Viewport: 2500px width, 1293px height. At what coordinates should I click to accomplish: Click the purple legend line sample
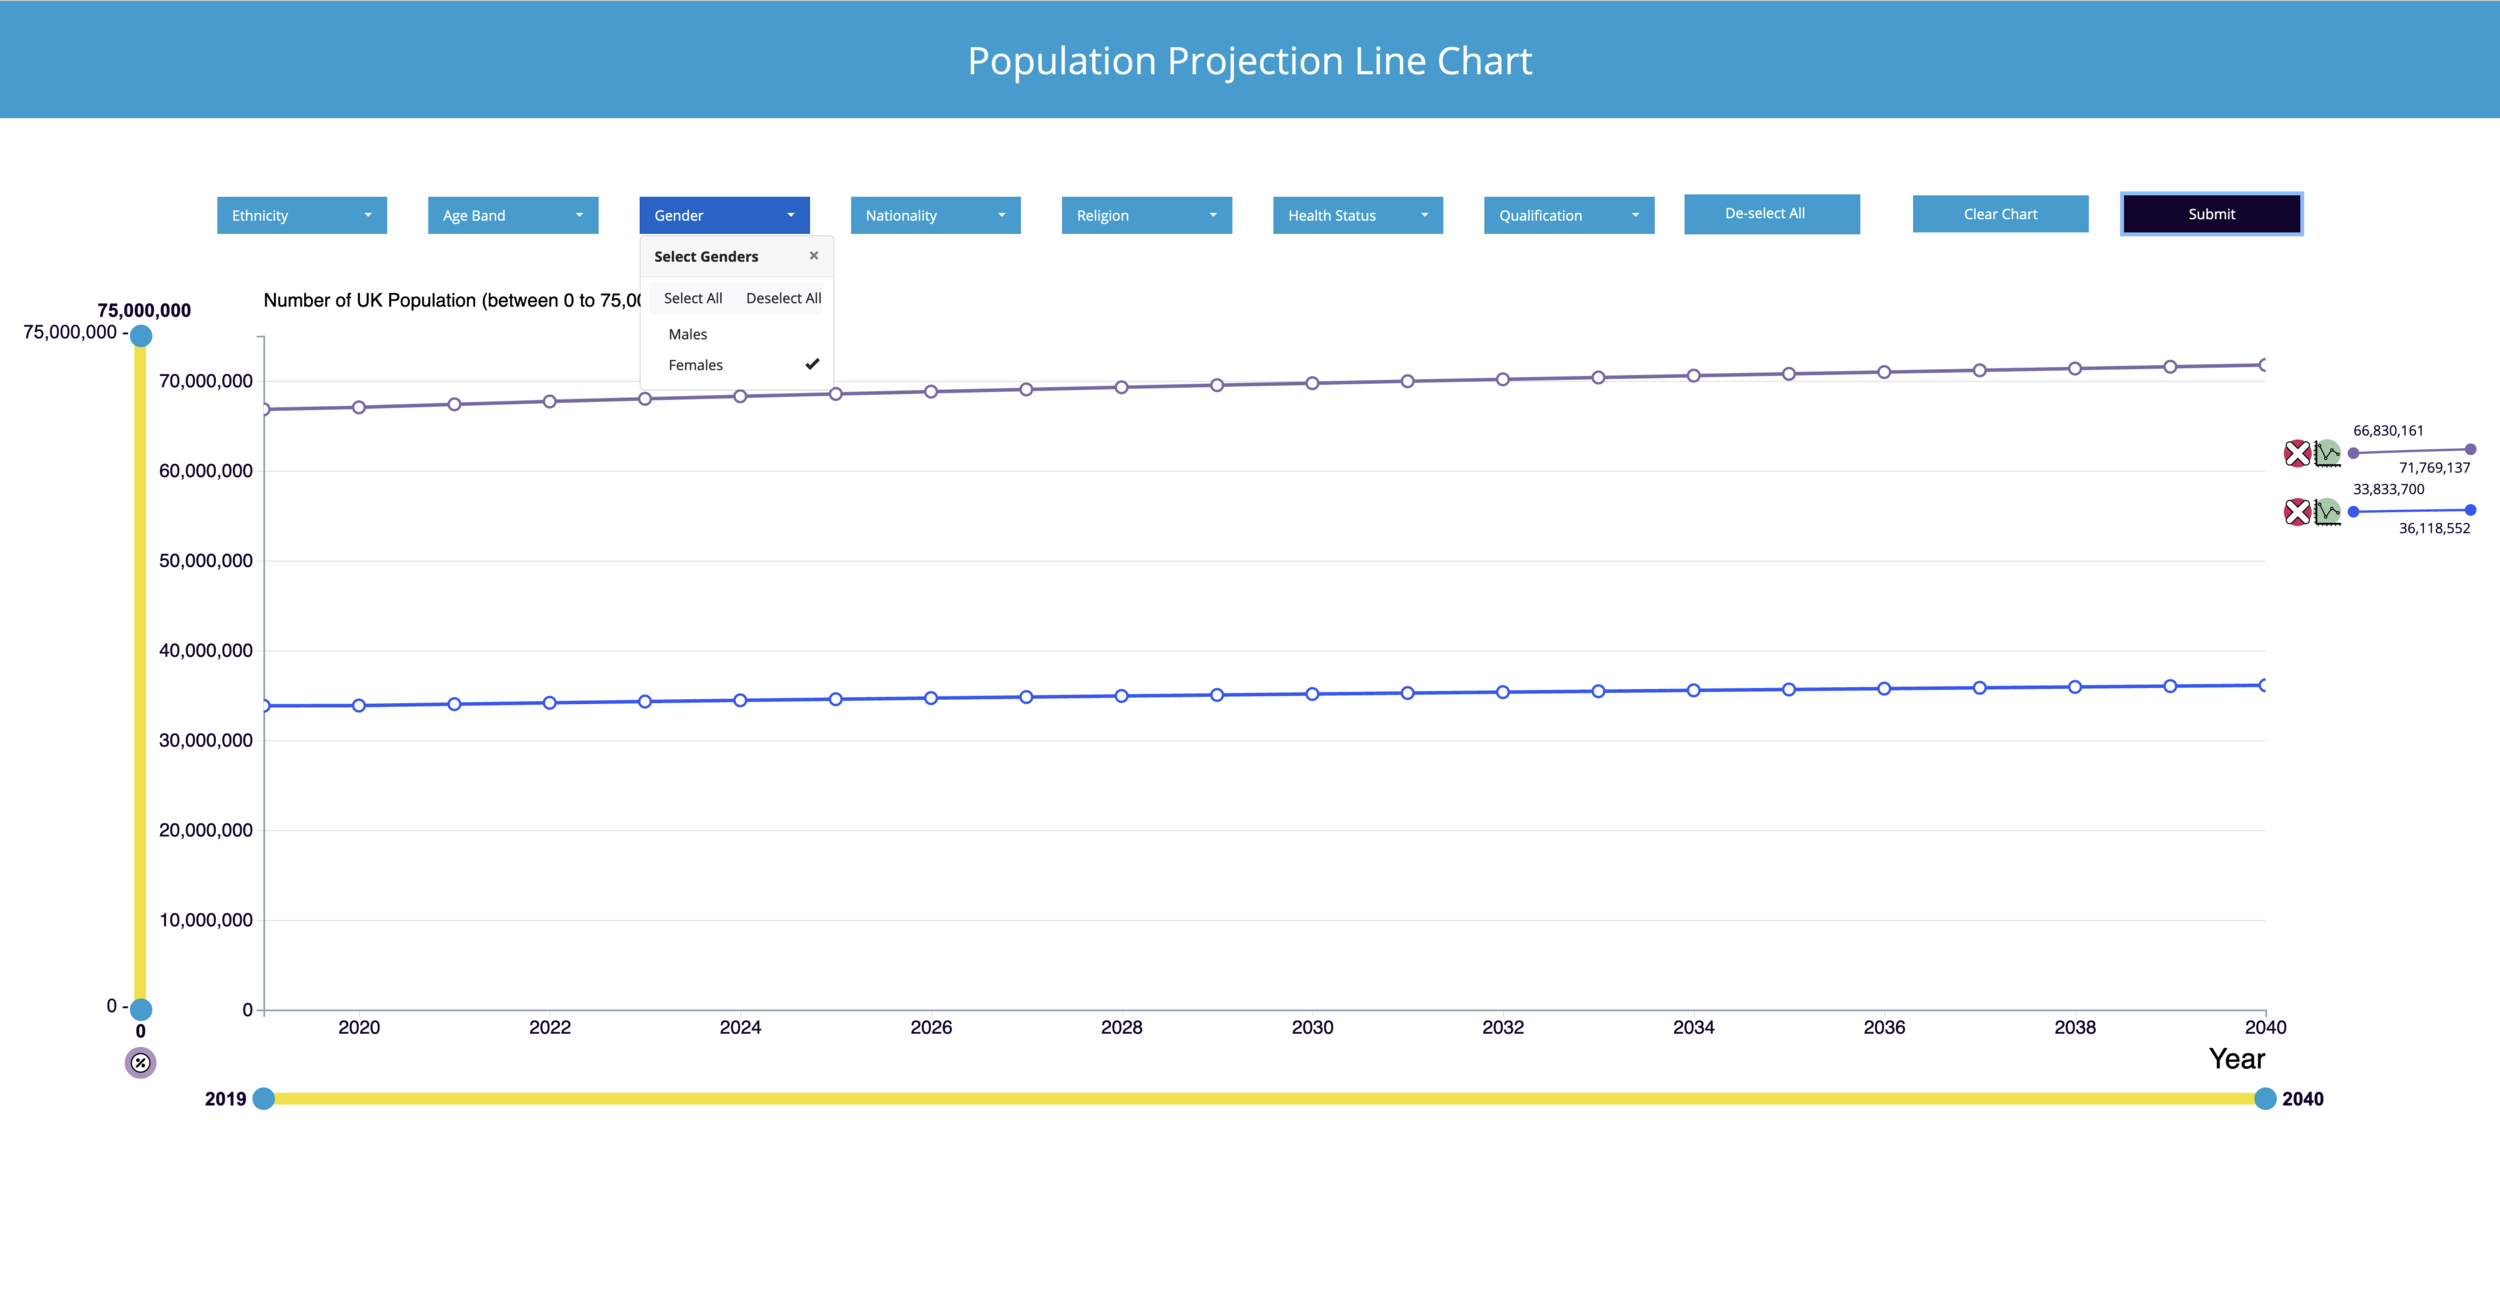(2412, 451)
